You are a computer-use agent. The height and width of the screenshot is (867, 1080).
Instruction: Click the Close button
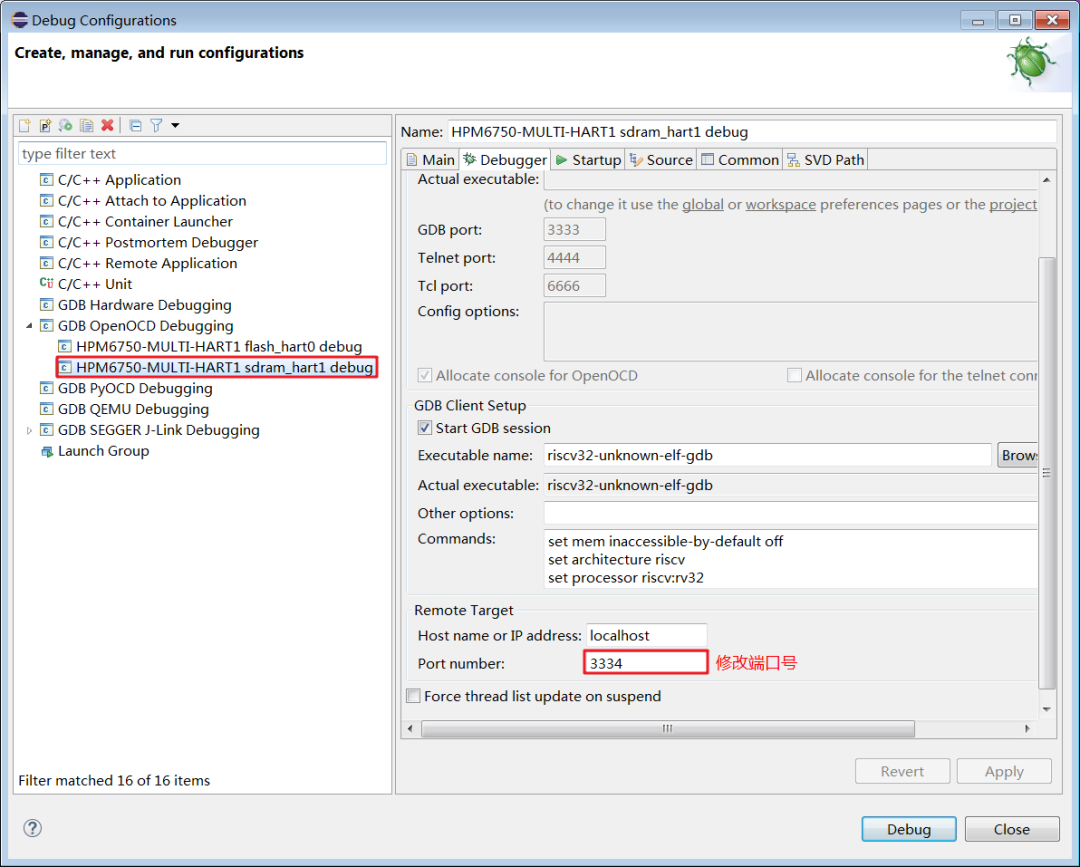click(x=1011, y=829)
